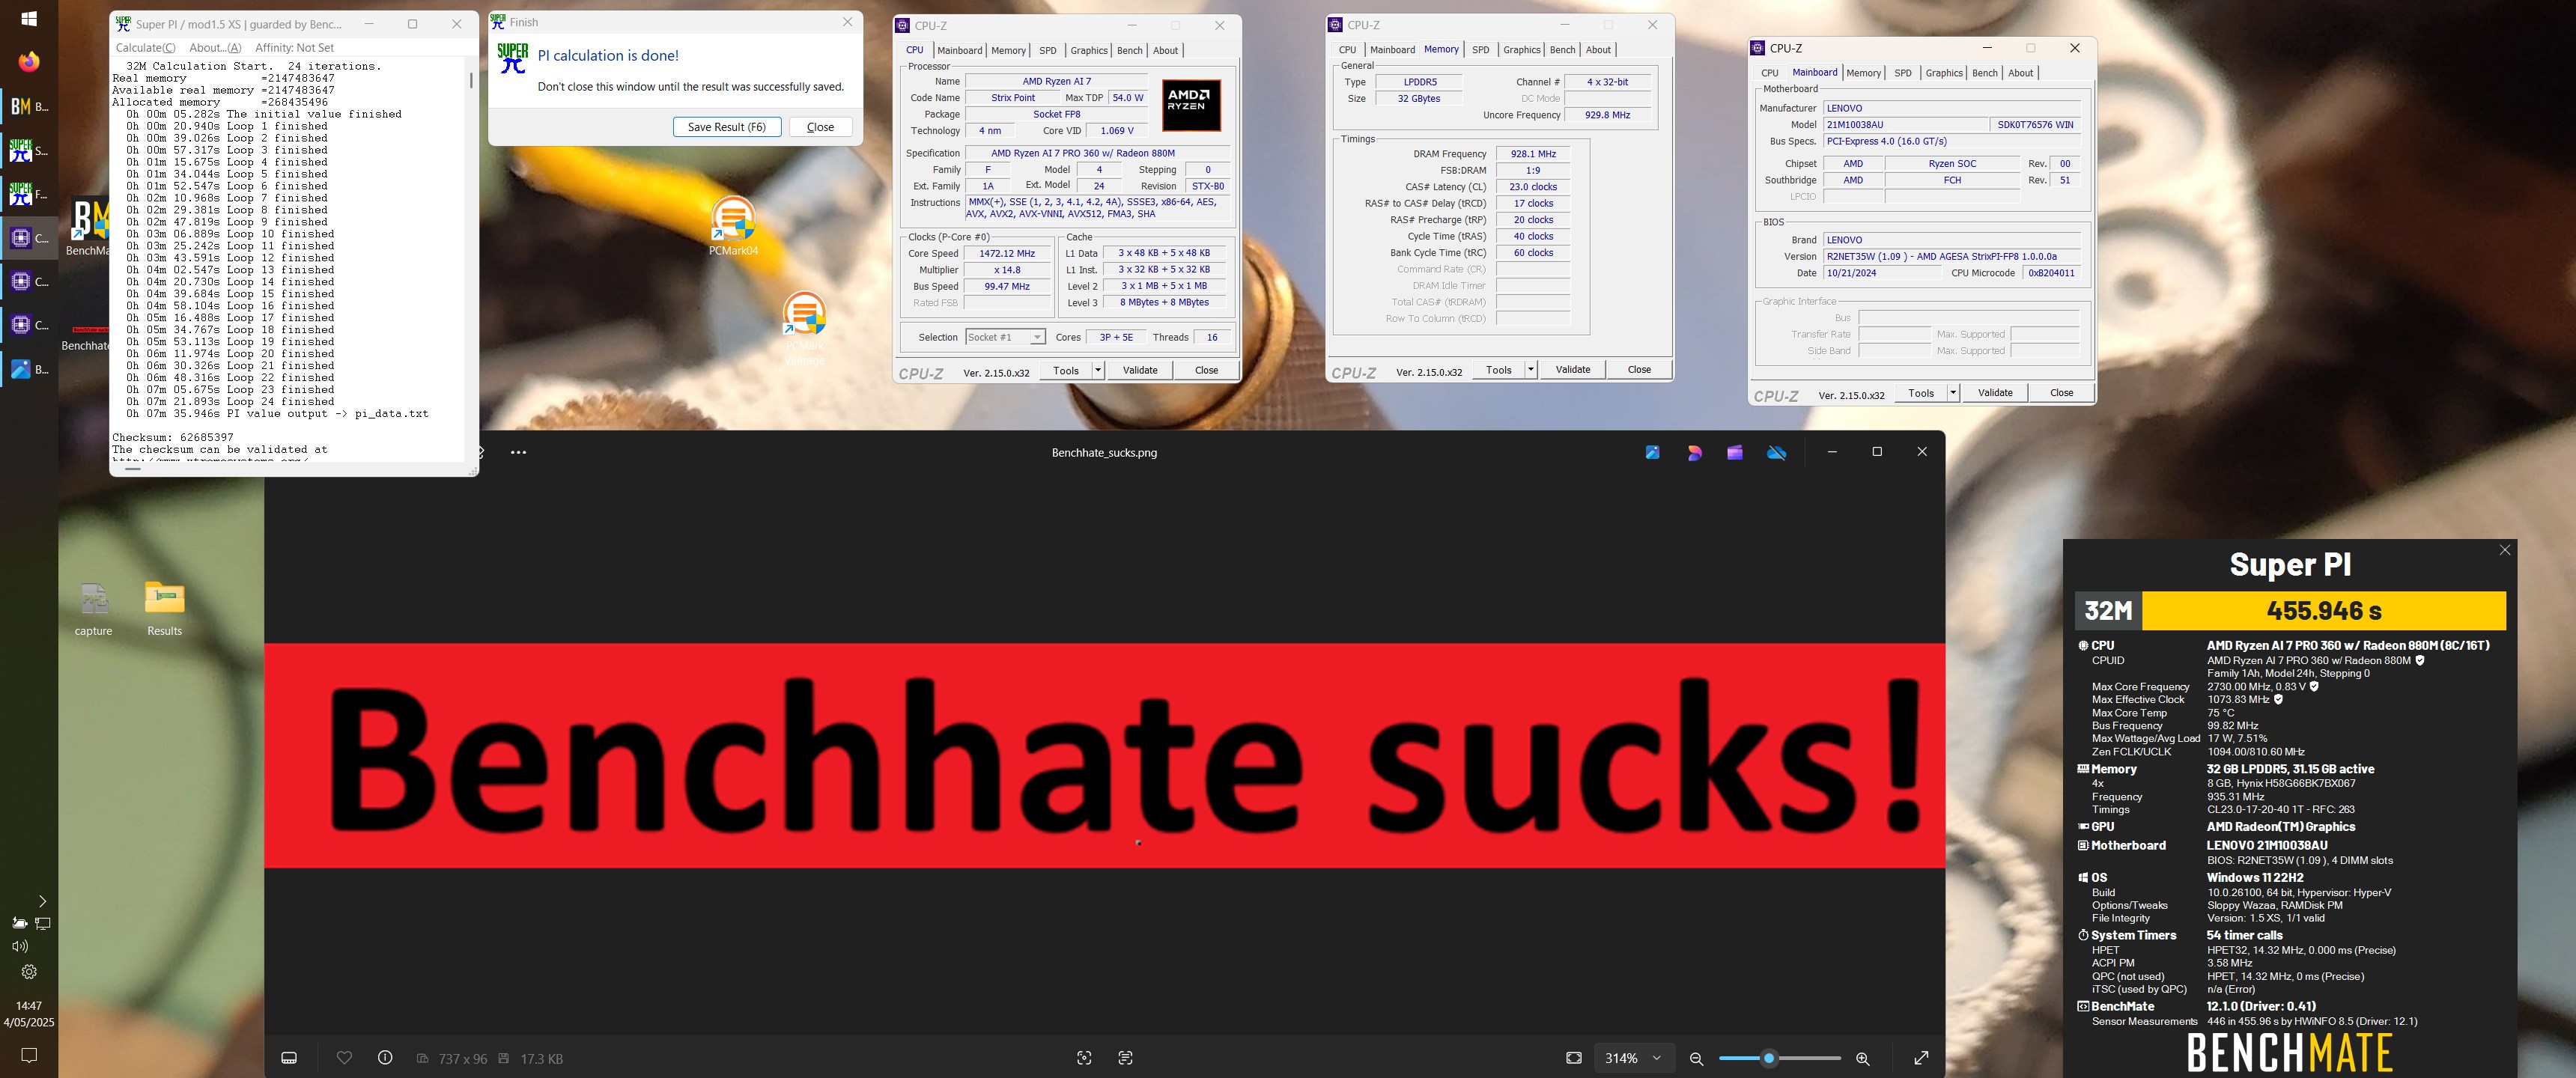Click the Benchhate sucks! image
The image size is (2576, 1078).
tap(1104, 755)
